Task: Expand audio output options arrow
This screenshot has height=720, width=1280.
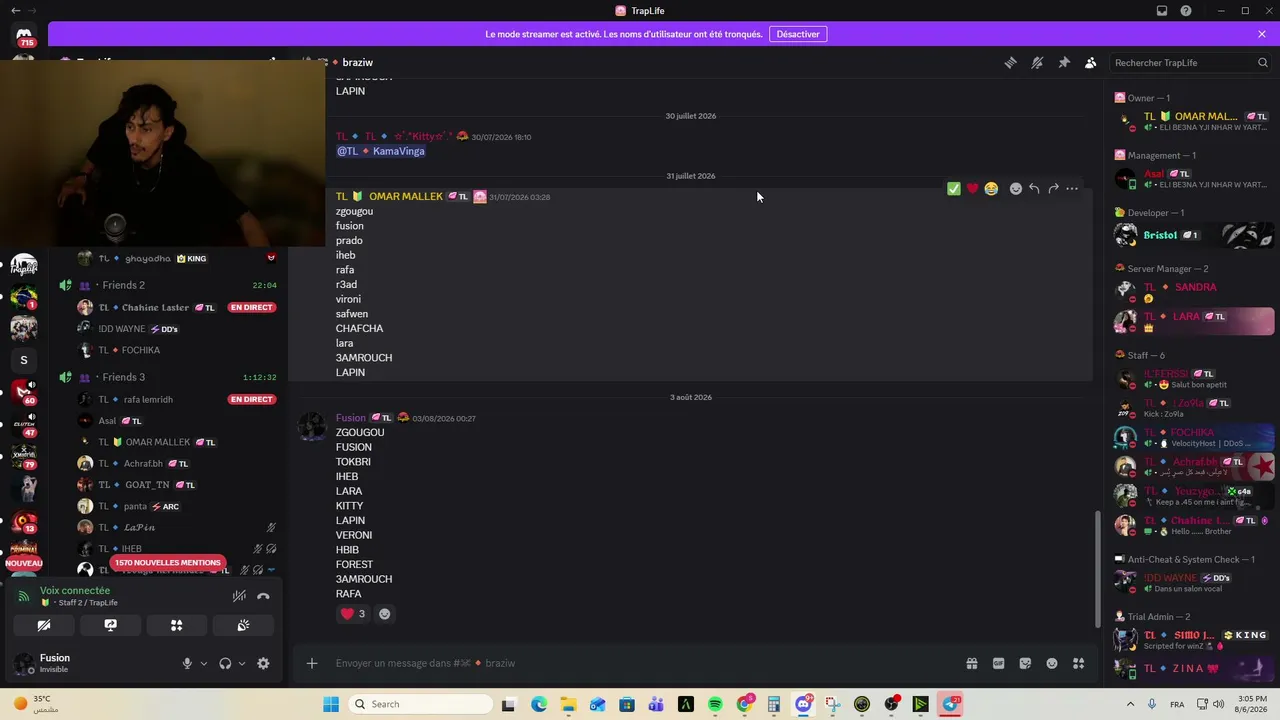Action: pyautogui.click(x=241, y=663)
